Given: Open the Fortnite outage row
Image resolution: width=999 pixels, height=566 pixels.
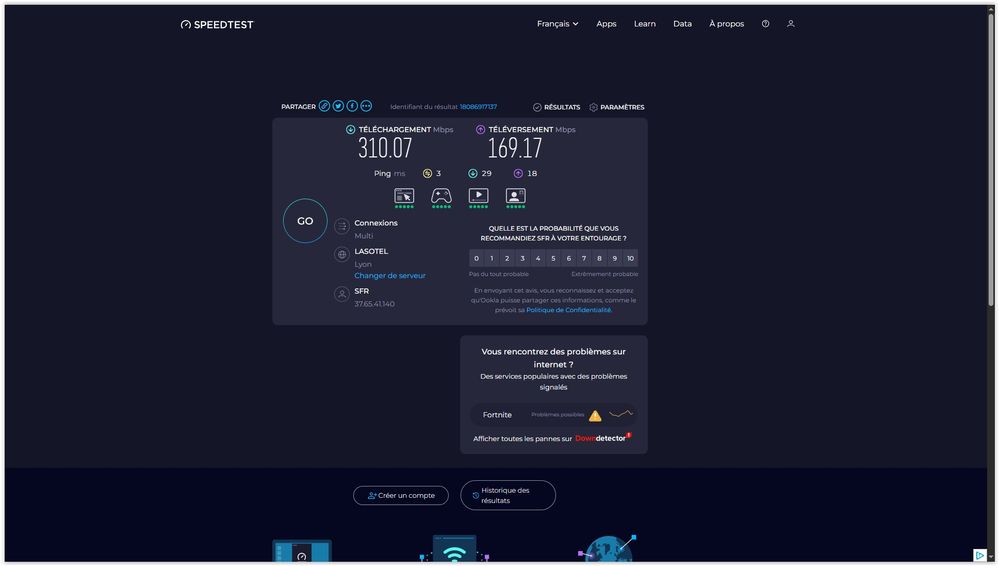Looking at the screenshot, I should point(553,415).
